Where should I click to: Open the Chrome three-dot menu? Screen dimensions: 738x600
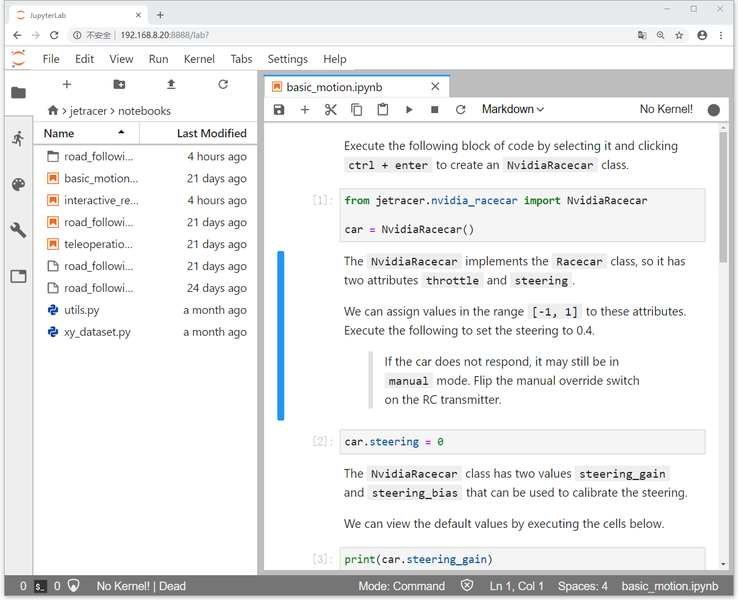coord(721,35)
